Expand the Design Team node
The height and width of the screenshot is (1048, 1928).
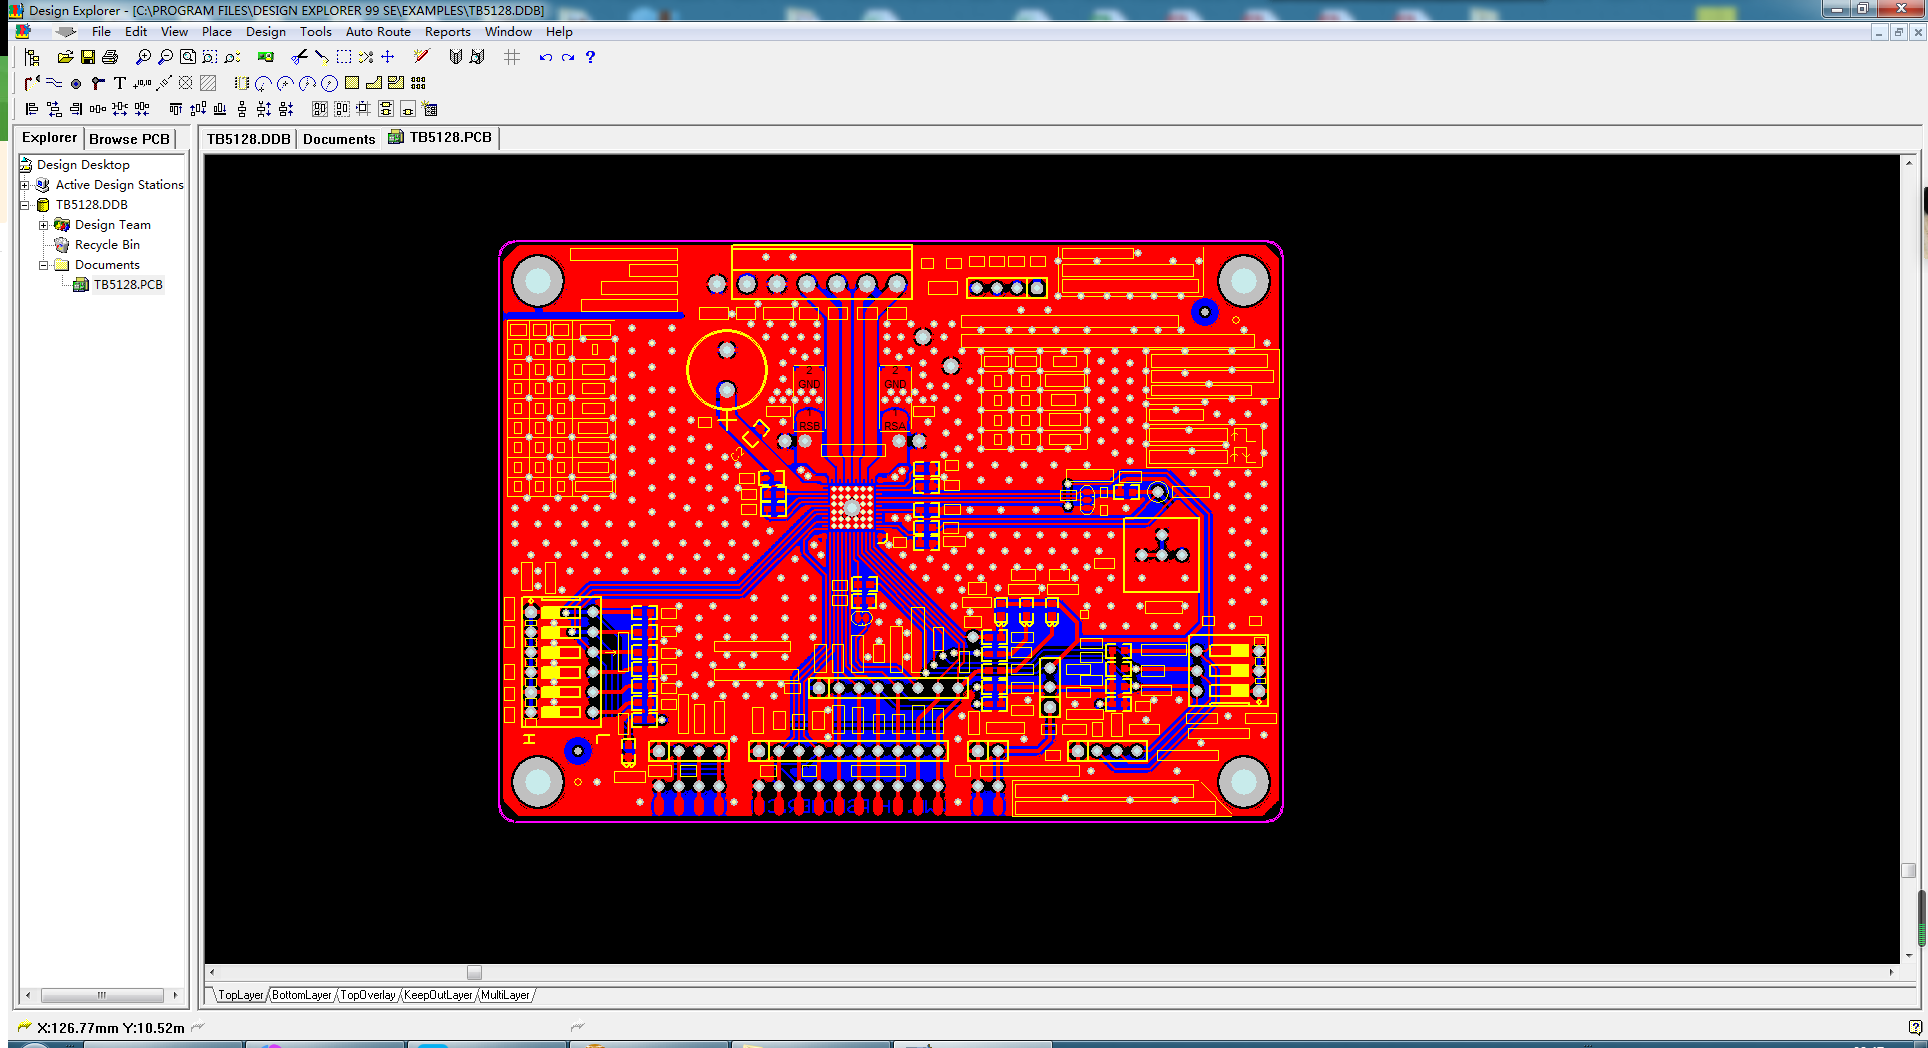tap(43, 224)
